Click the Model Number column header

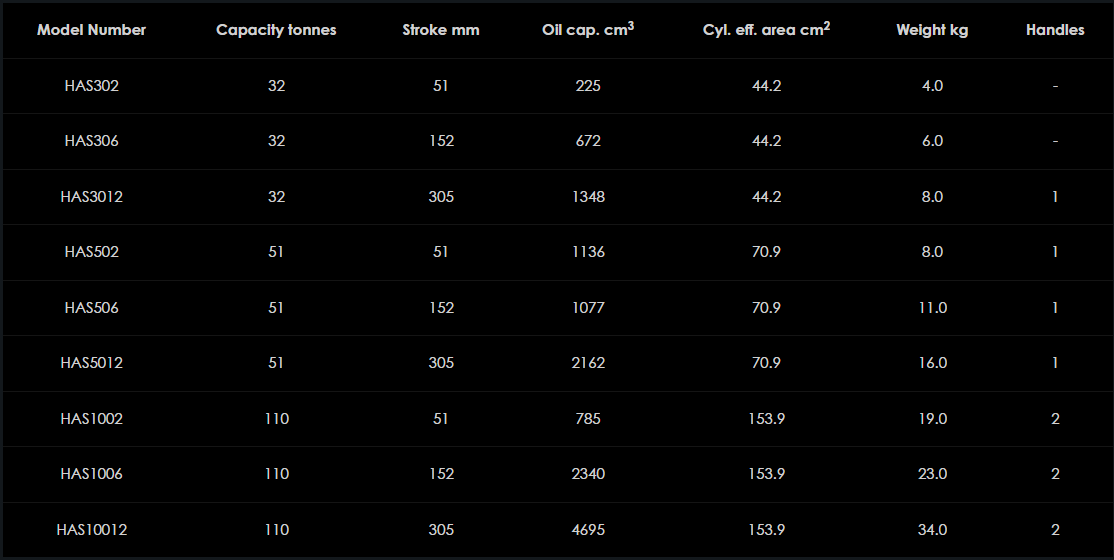[92, 30]
